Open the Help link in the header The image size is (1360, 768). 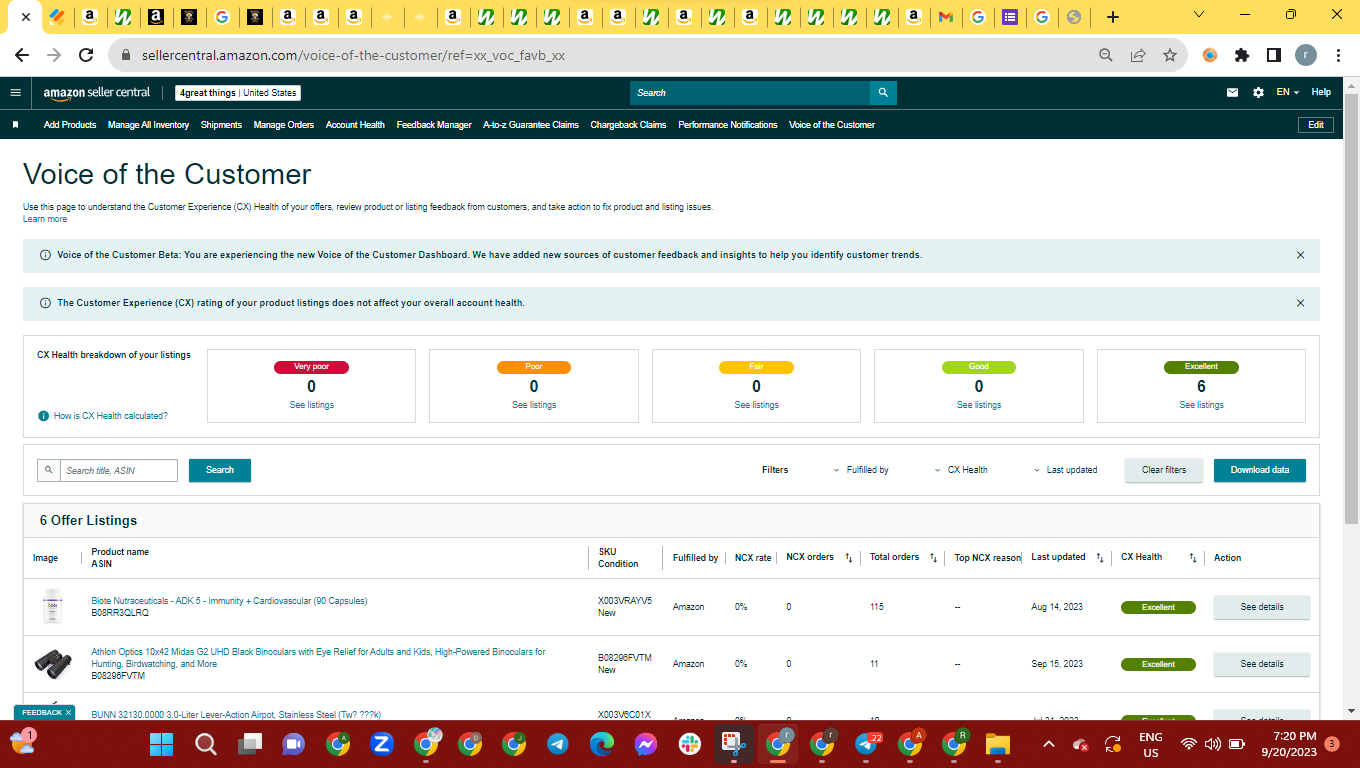click(x=1321, y=93)
